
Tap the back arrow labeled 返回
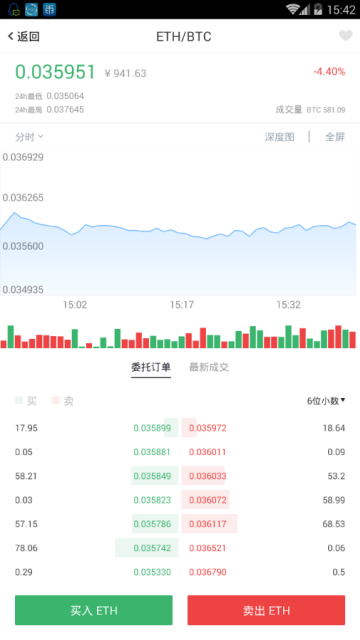(24, 36)
